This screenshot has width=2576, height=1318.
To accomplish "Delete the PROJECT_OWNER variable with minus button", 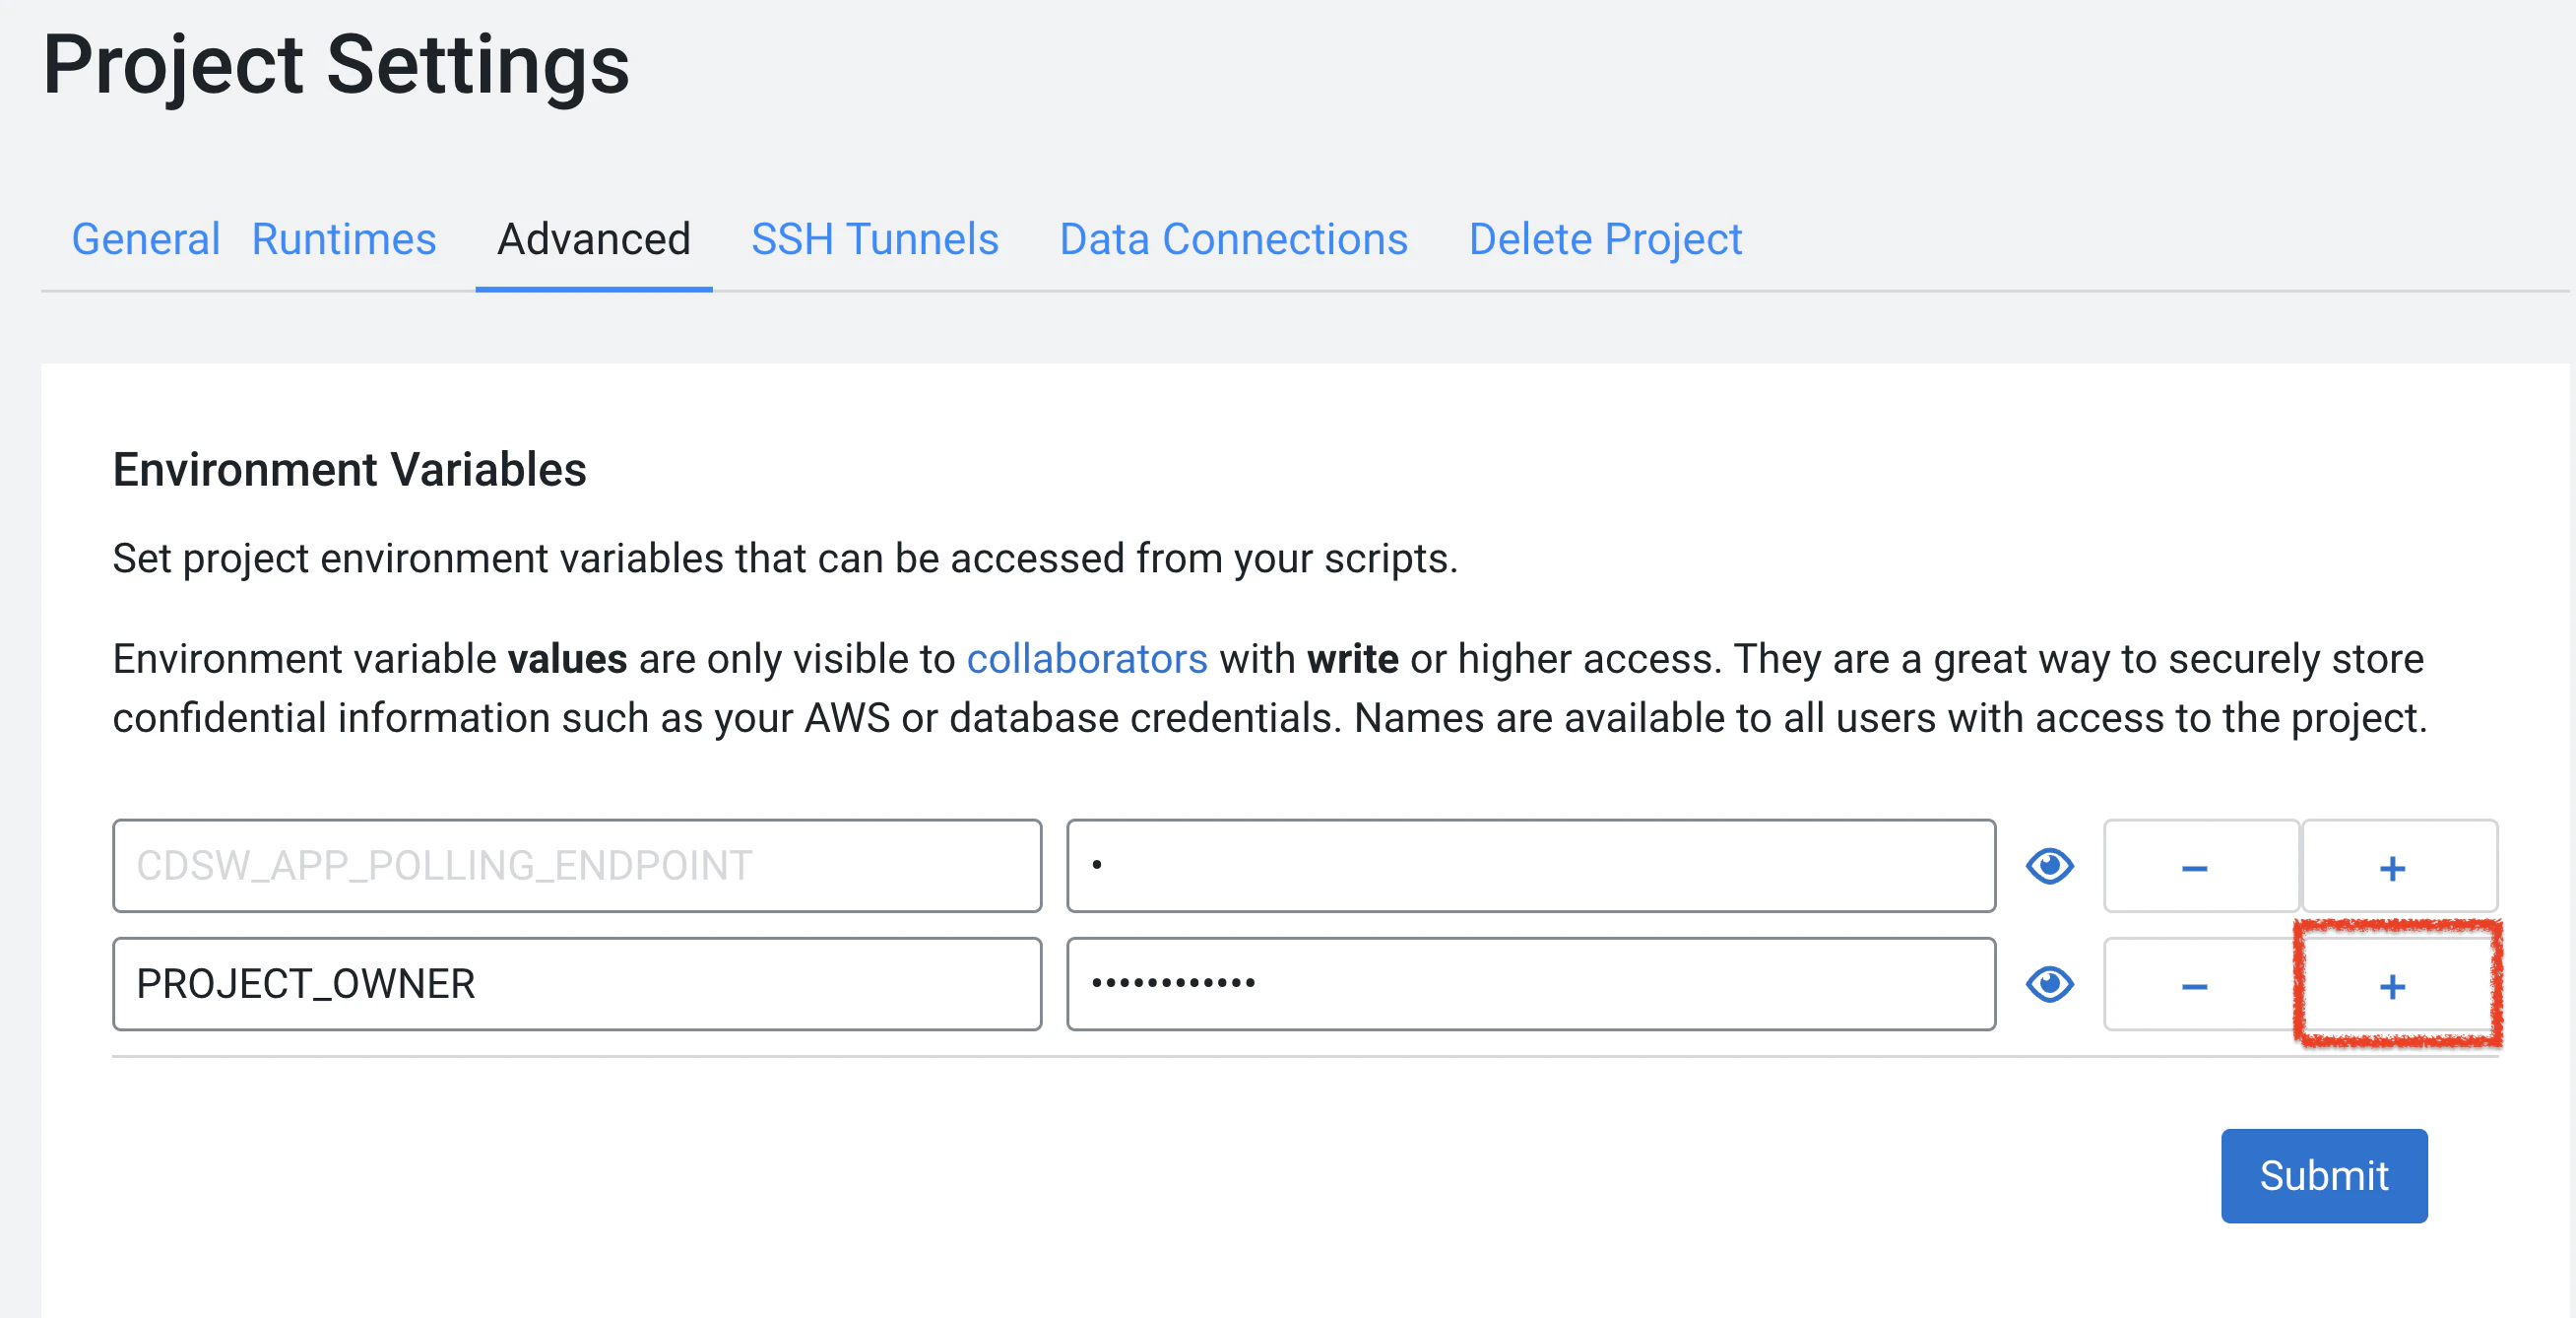I will point(2195,986).
